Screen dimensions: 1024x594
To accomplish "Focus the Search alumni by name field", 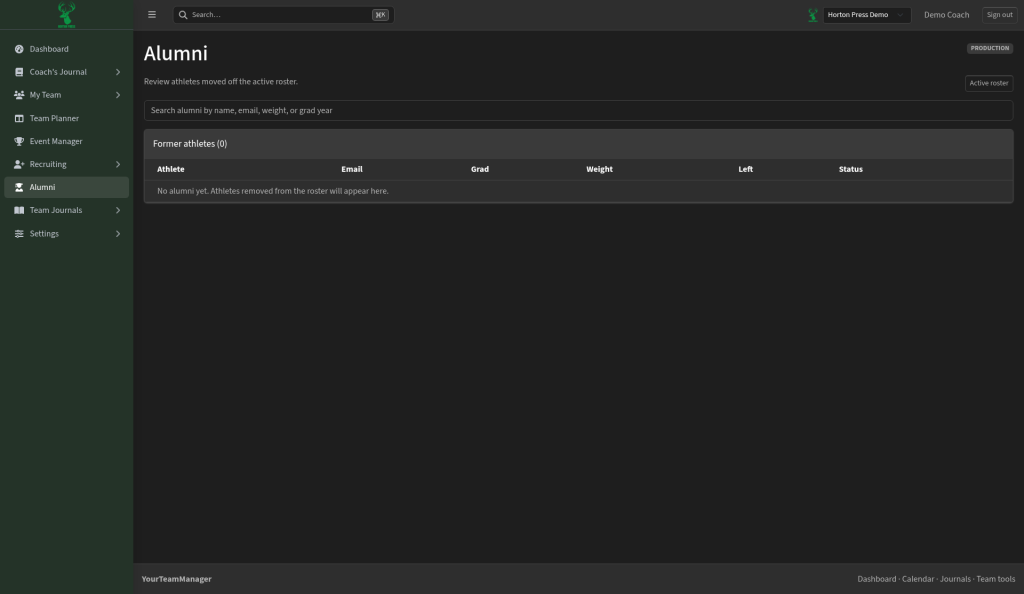I will [578, 110].
